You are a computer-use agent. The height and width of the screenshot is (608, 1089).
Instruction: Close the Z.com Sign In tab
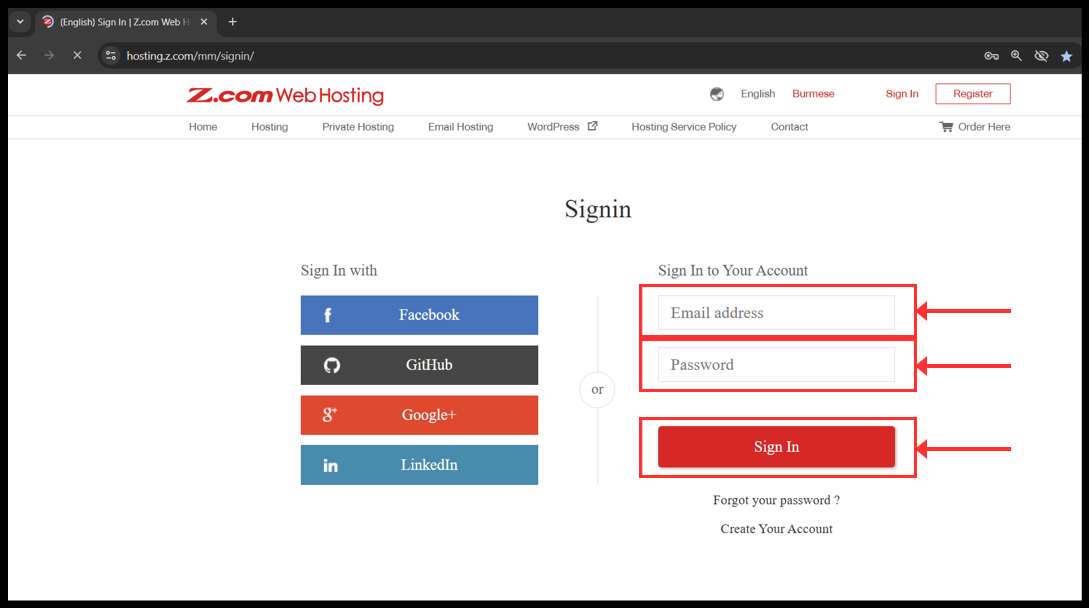coord(203,22)
